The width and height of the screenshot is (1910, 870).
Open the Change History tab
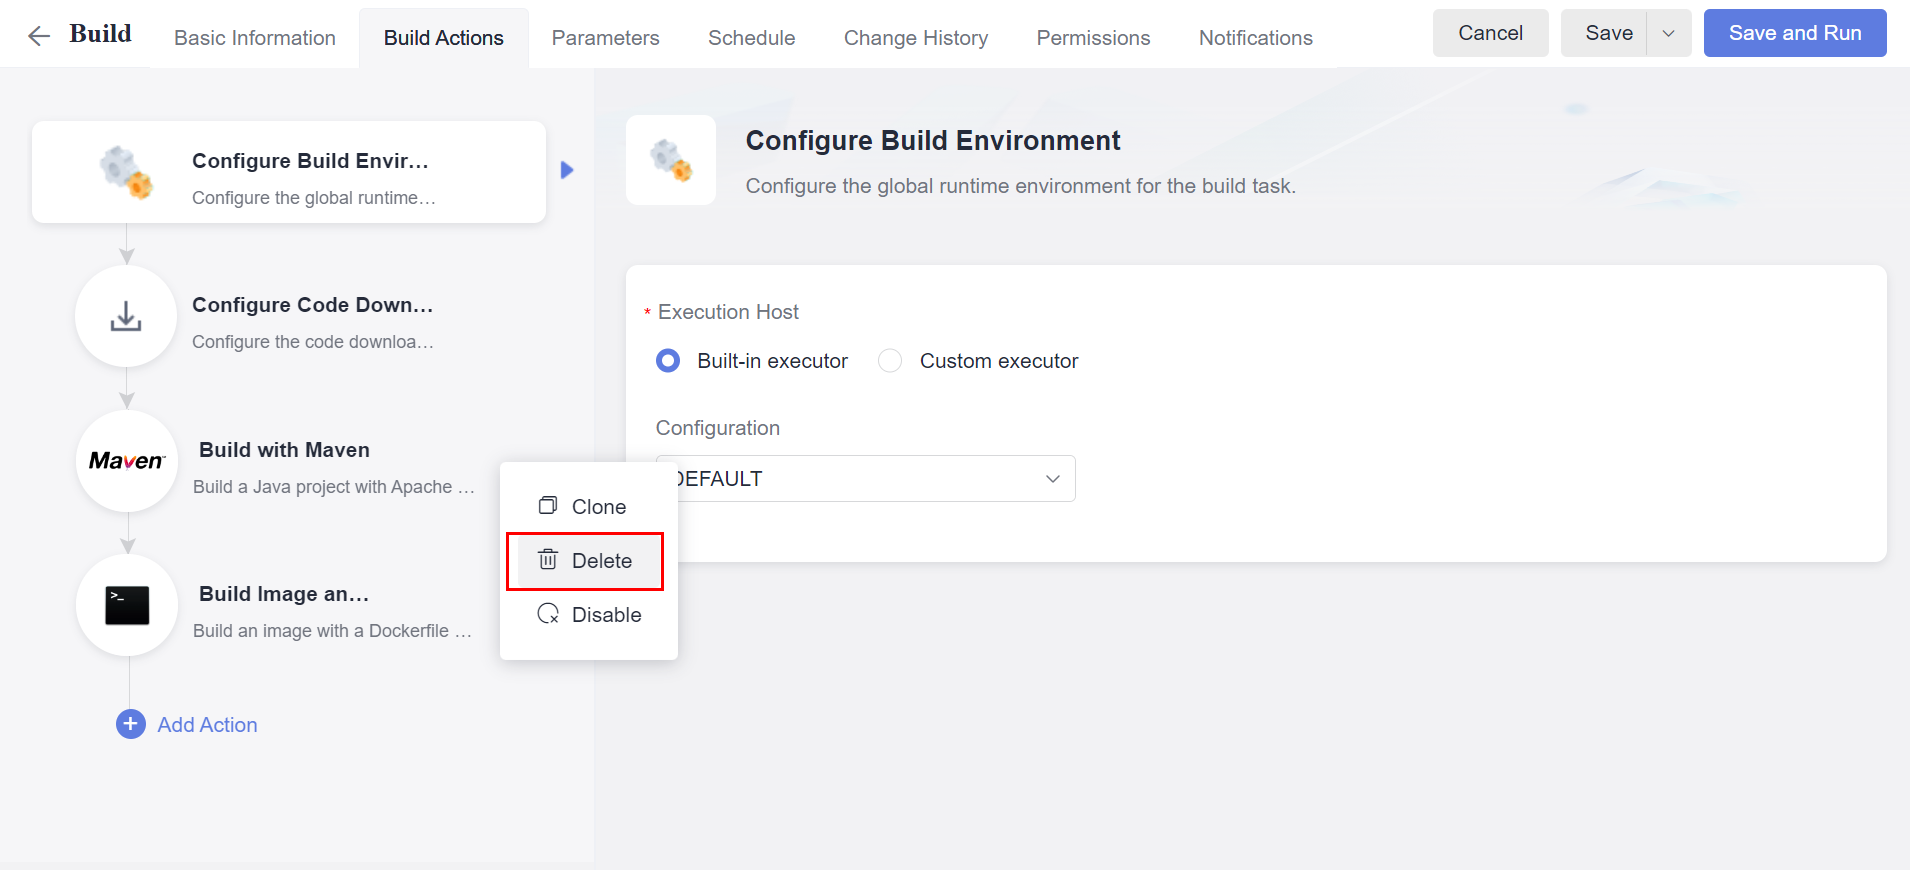tap(915, 38)
